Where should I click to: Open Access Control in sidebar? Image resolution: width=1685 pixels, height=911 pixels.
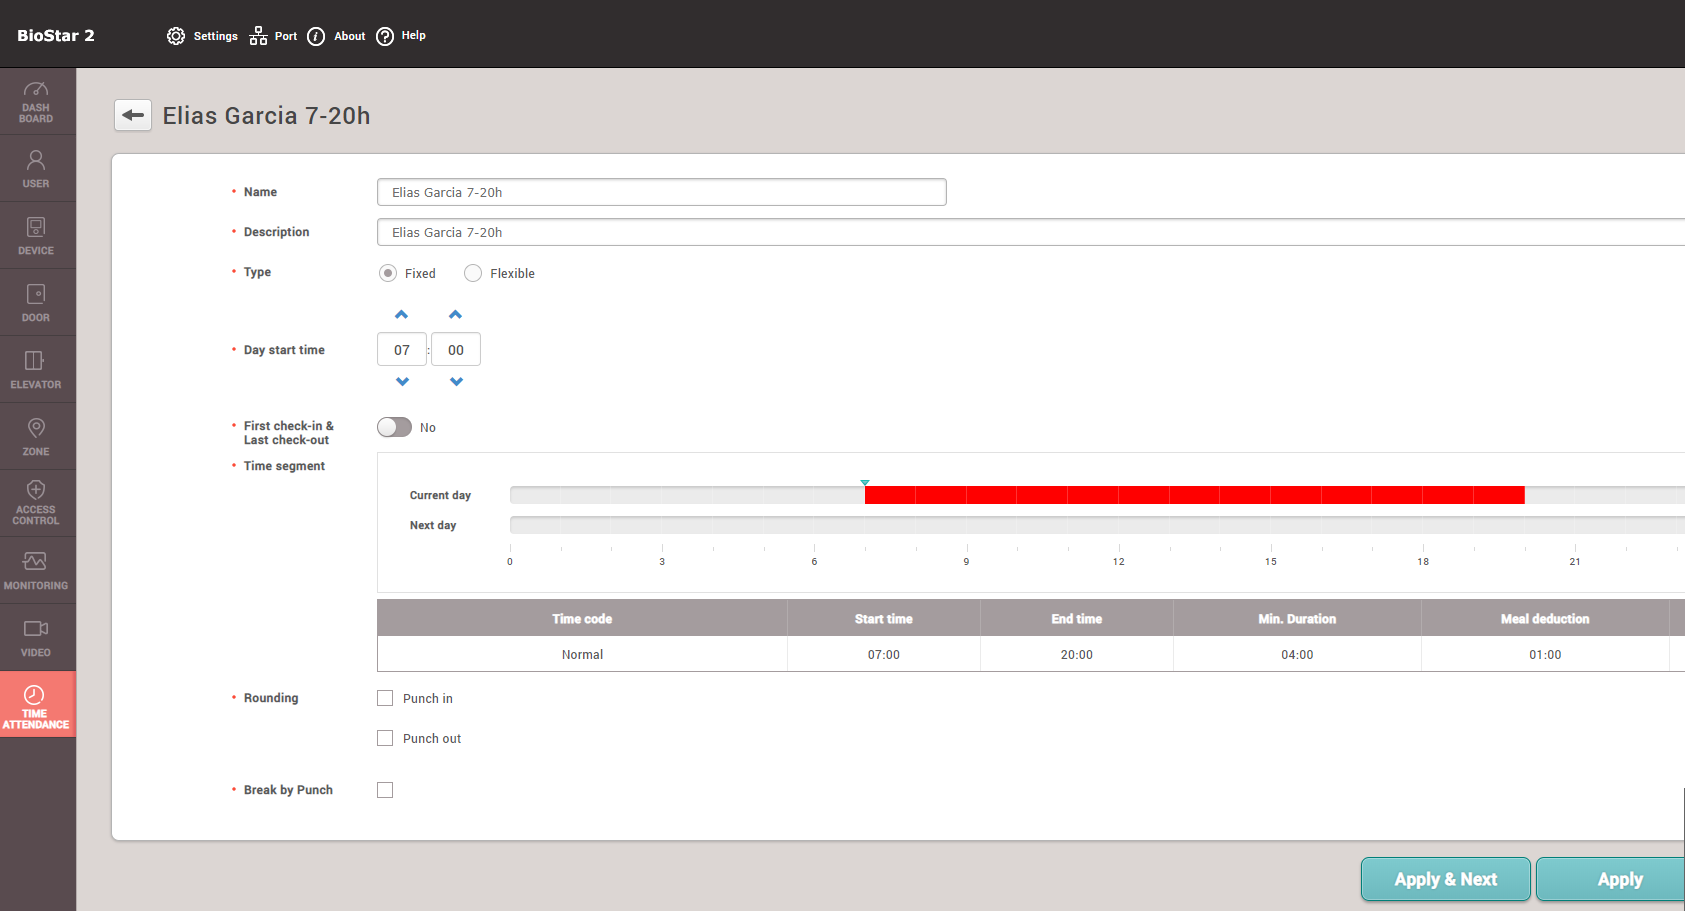point(36,502)
